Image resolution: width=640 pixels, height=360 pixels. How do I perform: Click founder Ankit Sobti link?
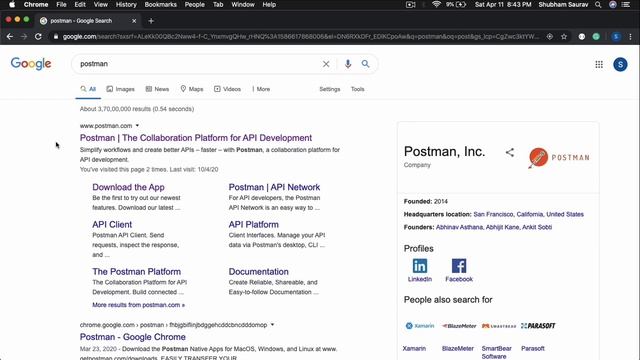(537, 227)
